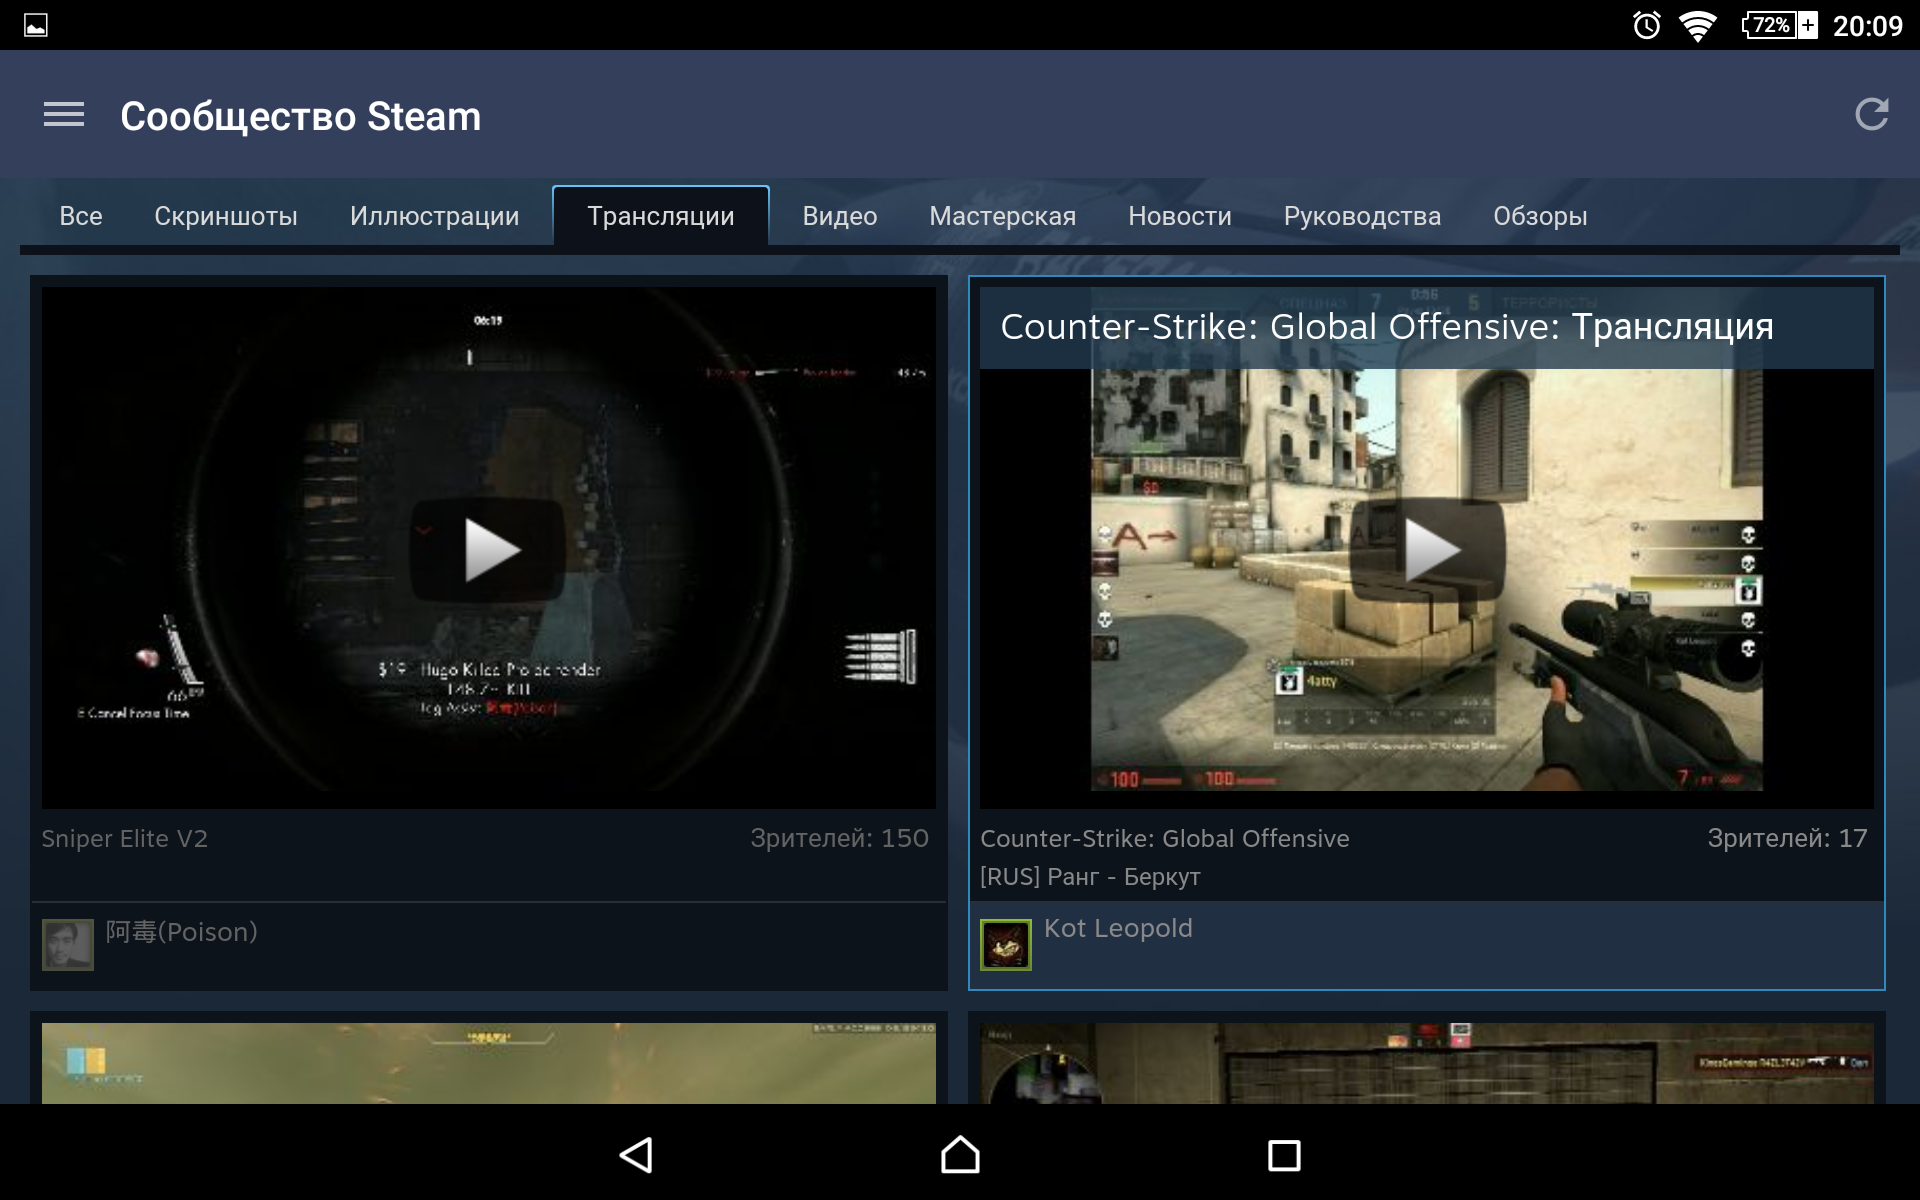This screenshot has width=1920, height=1200.
Task: Switch to the Все tab
Action: 81,216
